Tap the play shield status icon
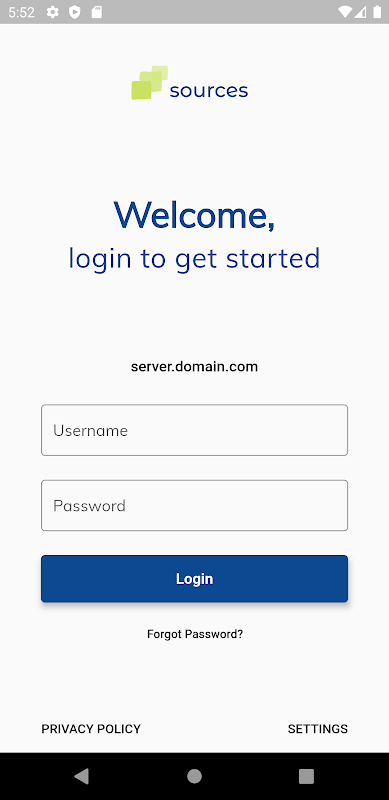Image resolution: width=389 pixels, height=800 pixels. point(75,12)
